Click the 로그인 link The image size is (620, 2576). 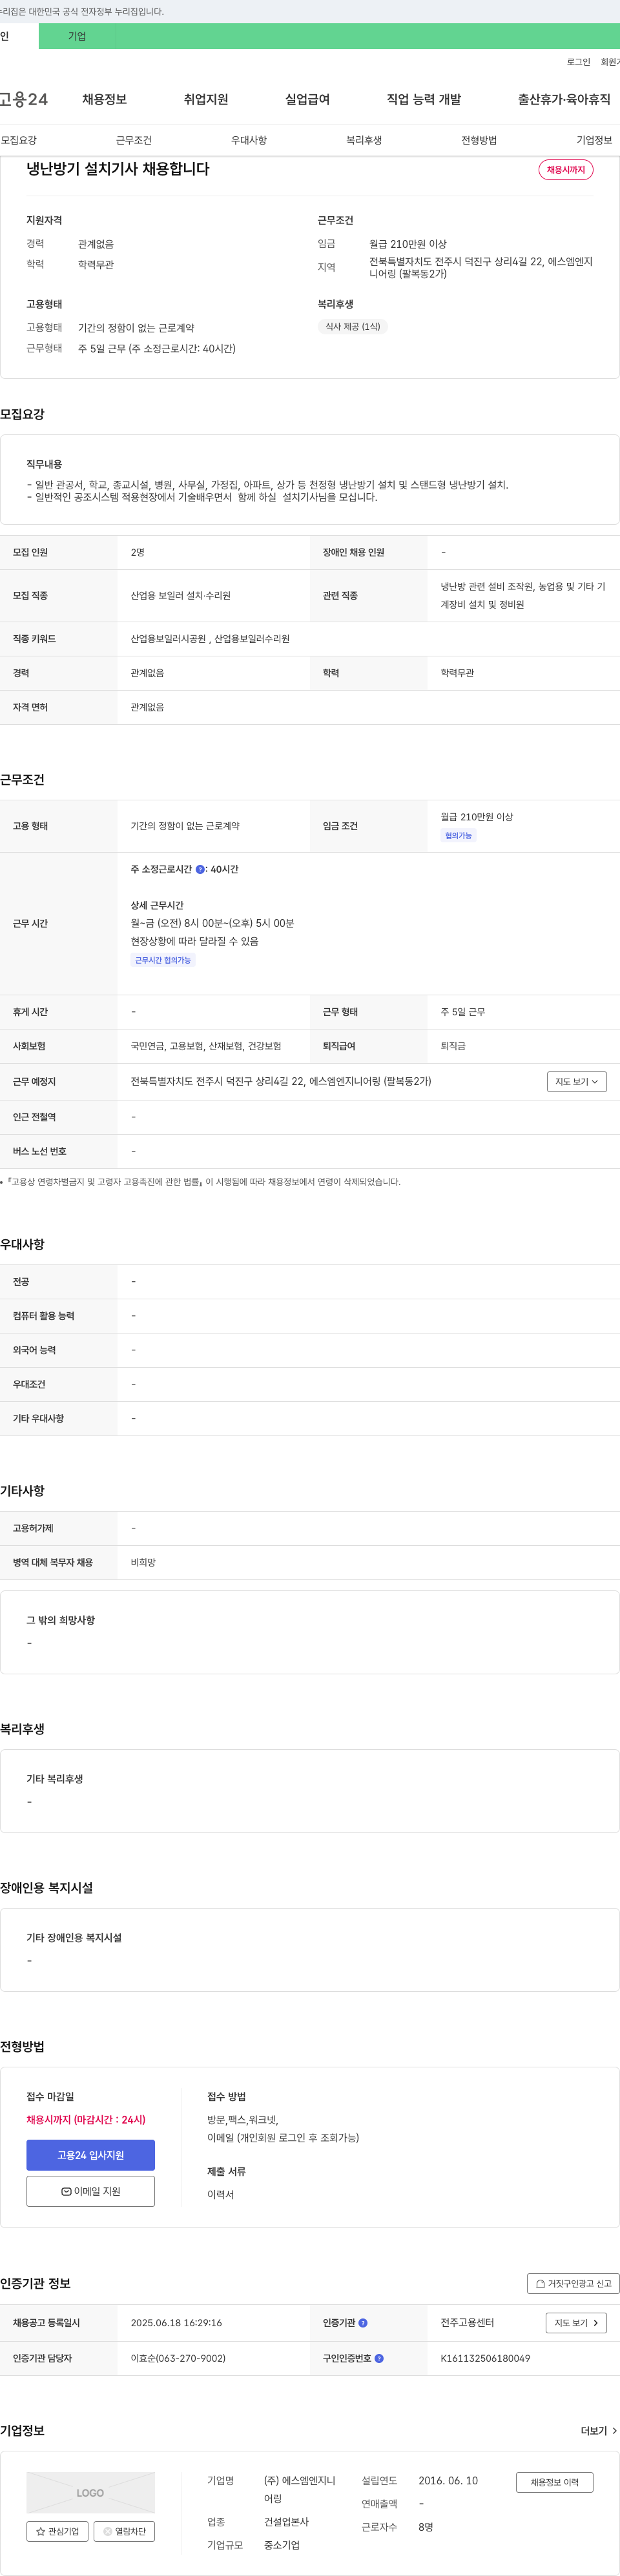[578, 62]
